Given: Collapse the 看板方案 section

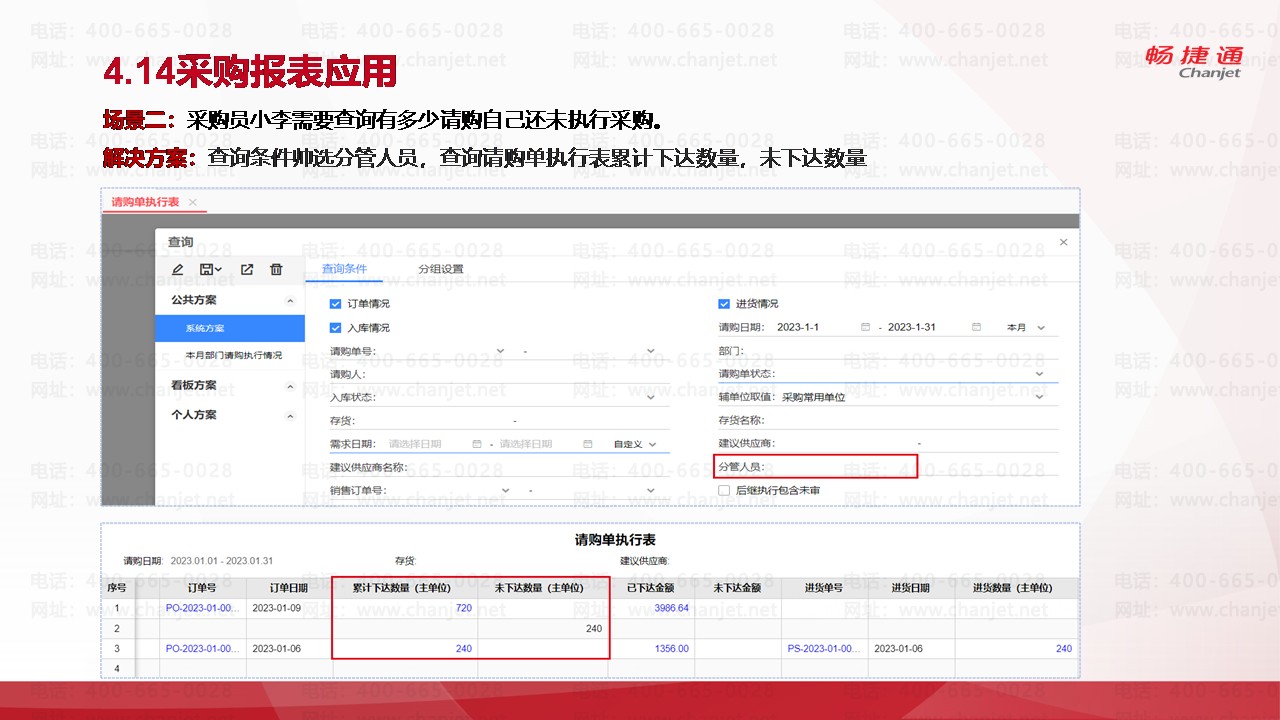Looking at the screenshot, I should point(290,386).
